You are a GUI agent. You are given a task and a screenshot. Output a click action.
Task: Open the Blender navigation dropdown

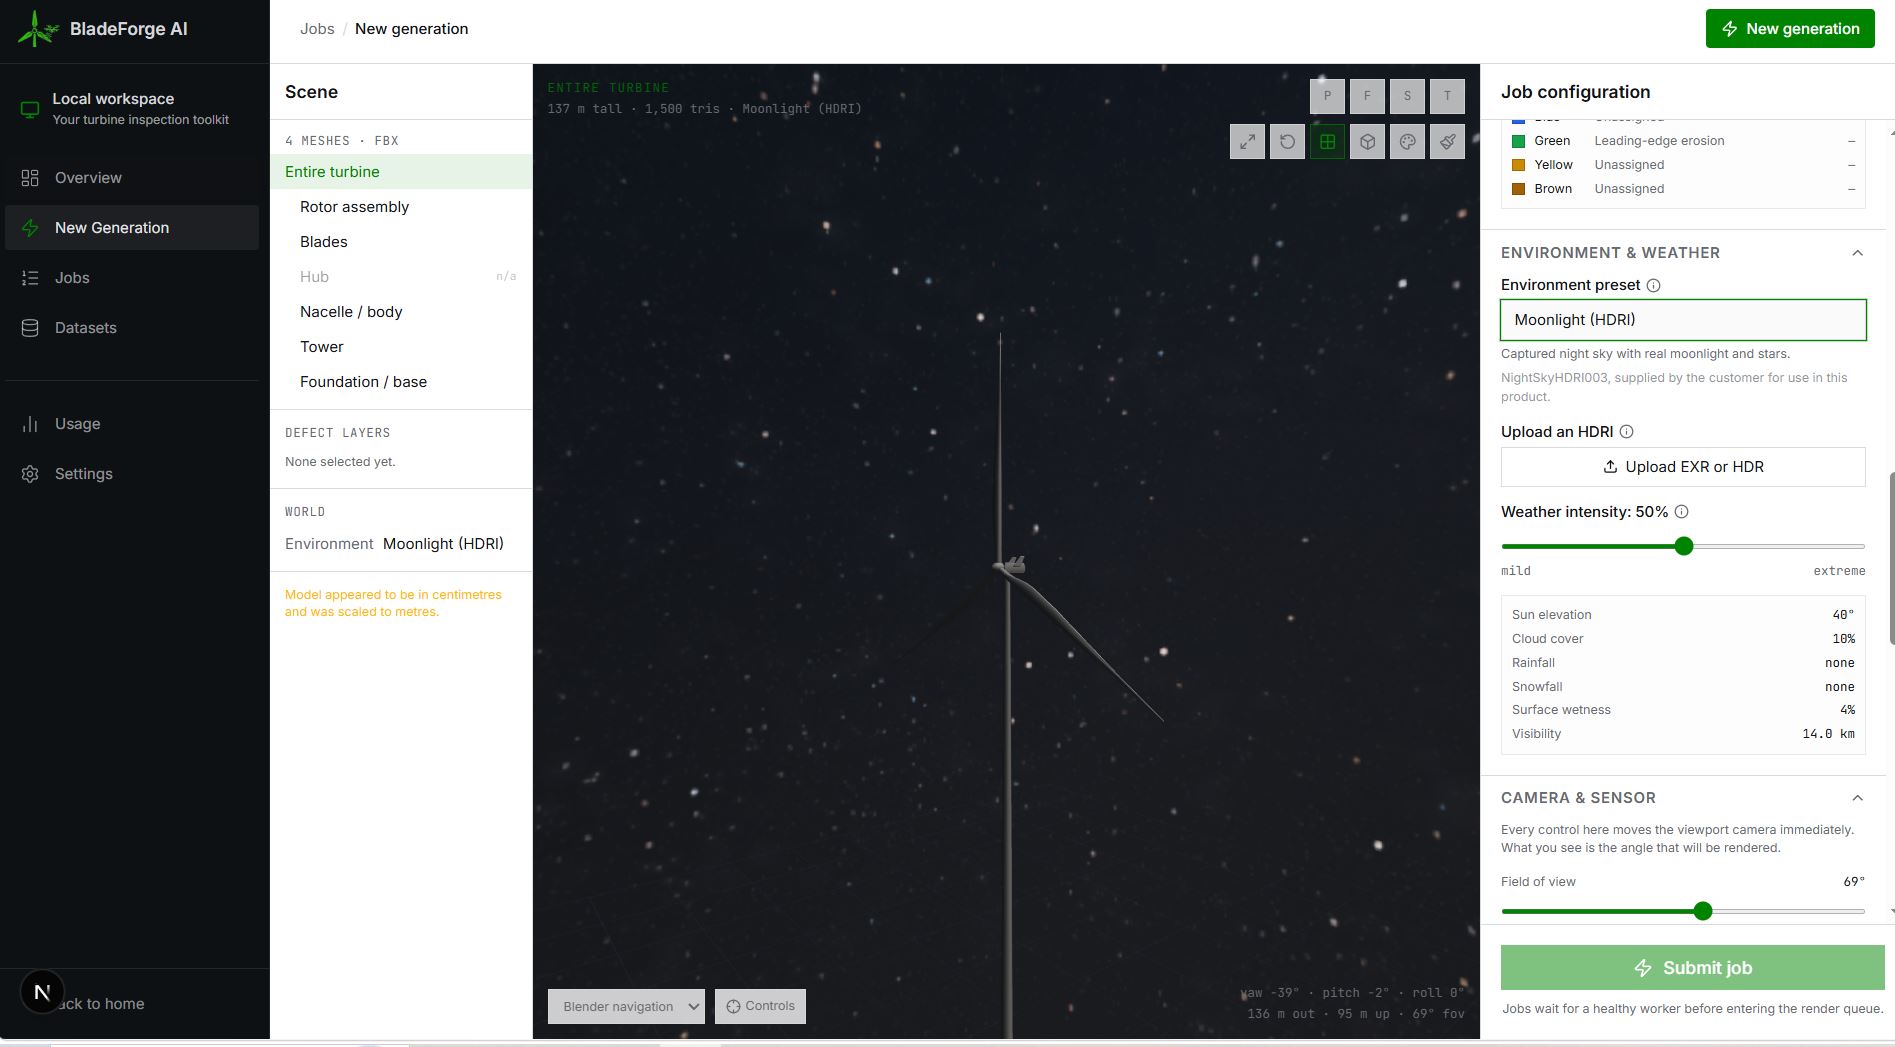tap(626, 1006)
